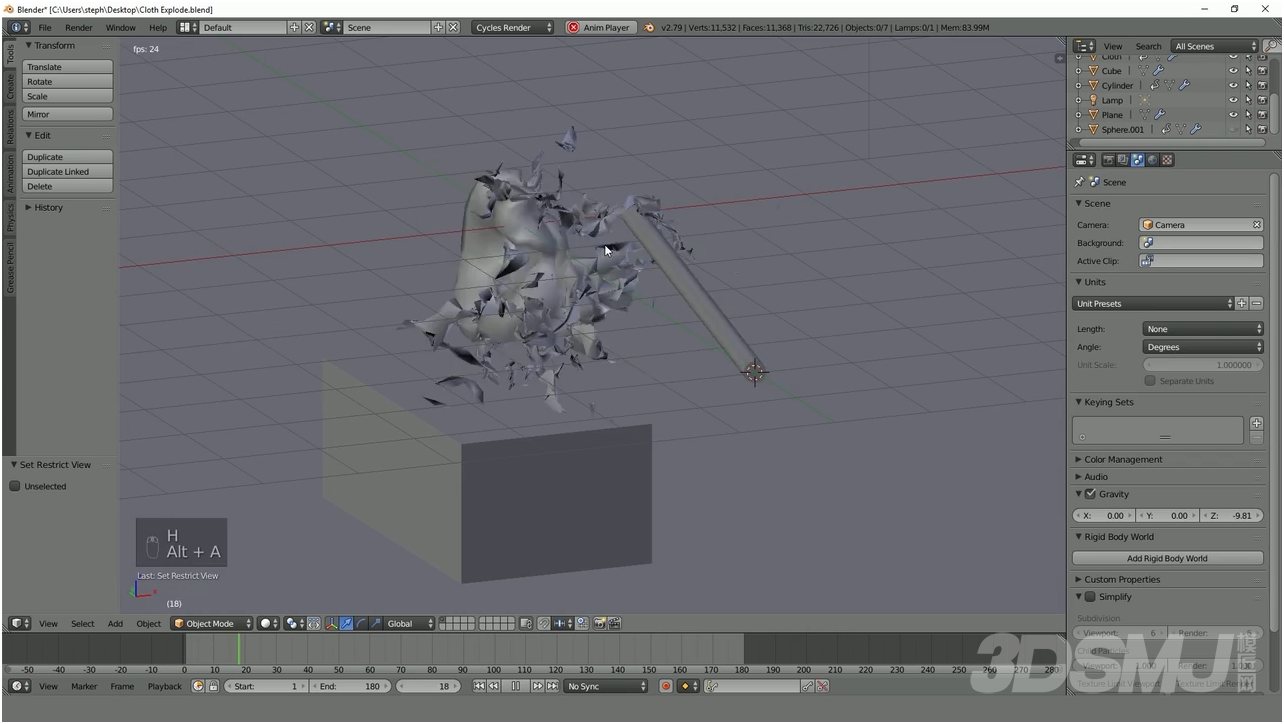The height and width of the screenshot is (724, 1284).
Task: Click the red automatic keyframe record button
Action: pyautogui.click(x=666, y=686)
